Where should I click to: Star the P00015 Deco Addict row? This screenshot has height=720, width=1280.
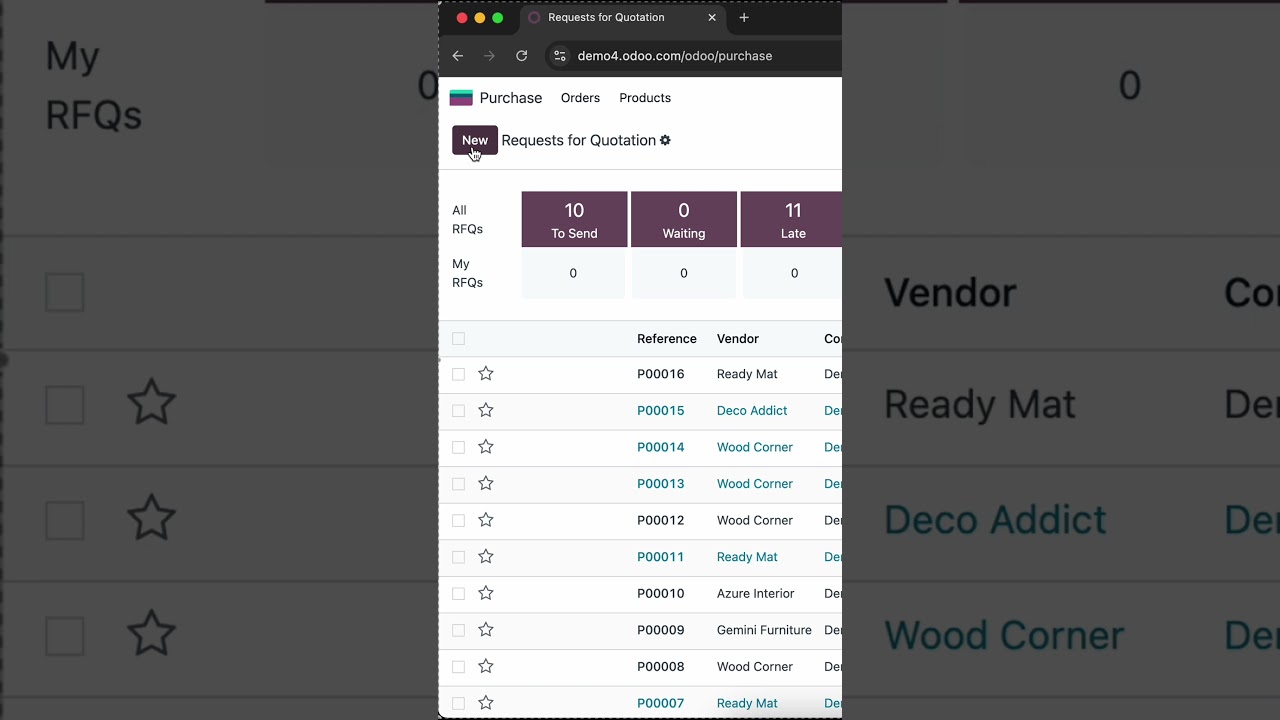click(x=486, y=410)
